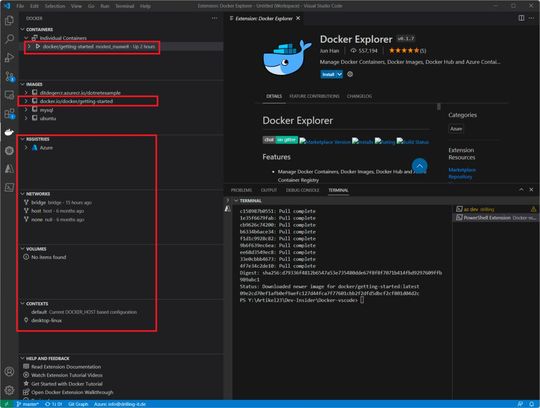The height and width of the screenshot is (408, 540).
Task: Click the notifications bell in status bar
Action: pyautogui.click(x=532, y=404)
